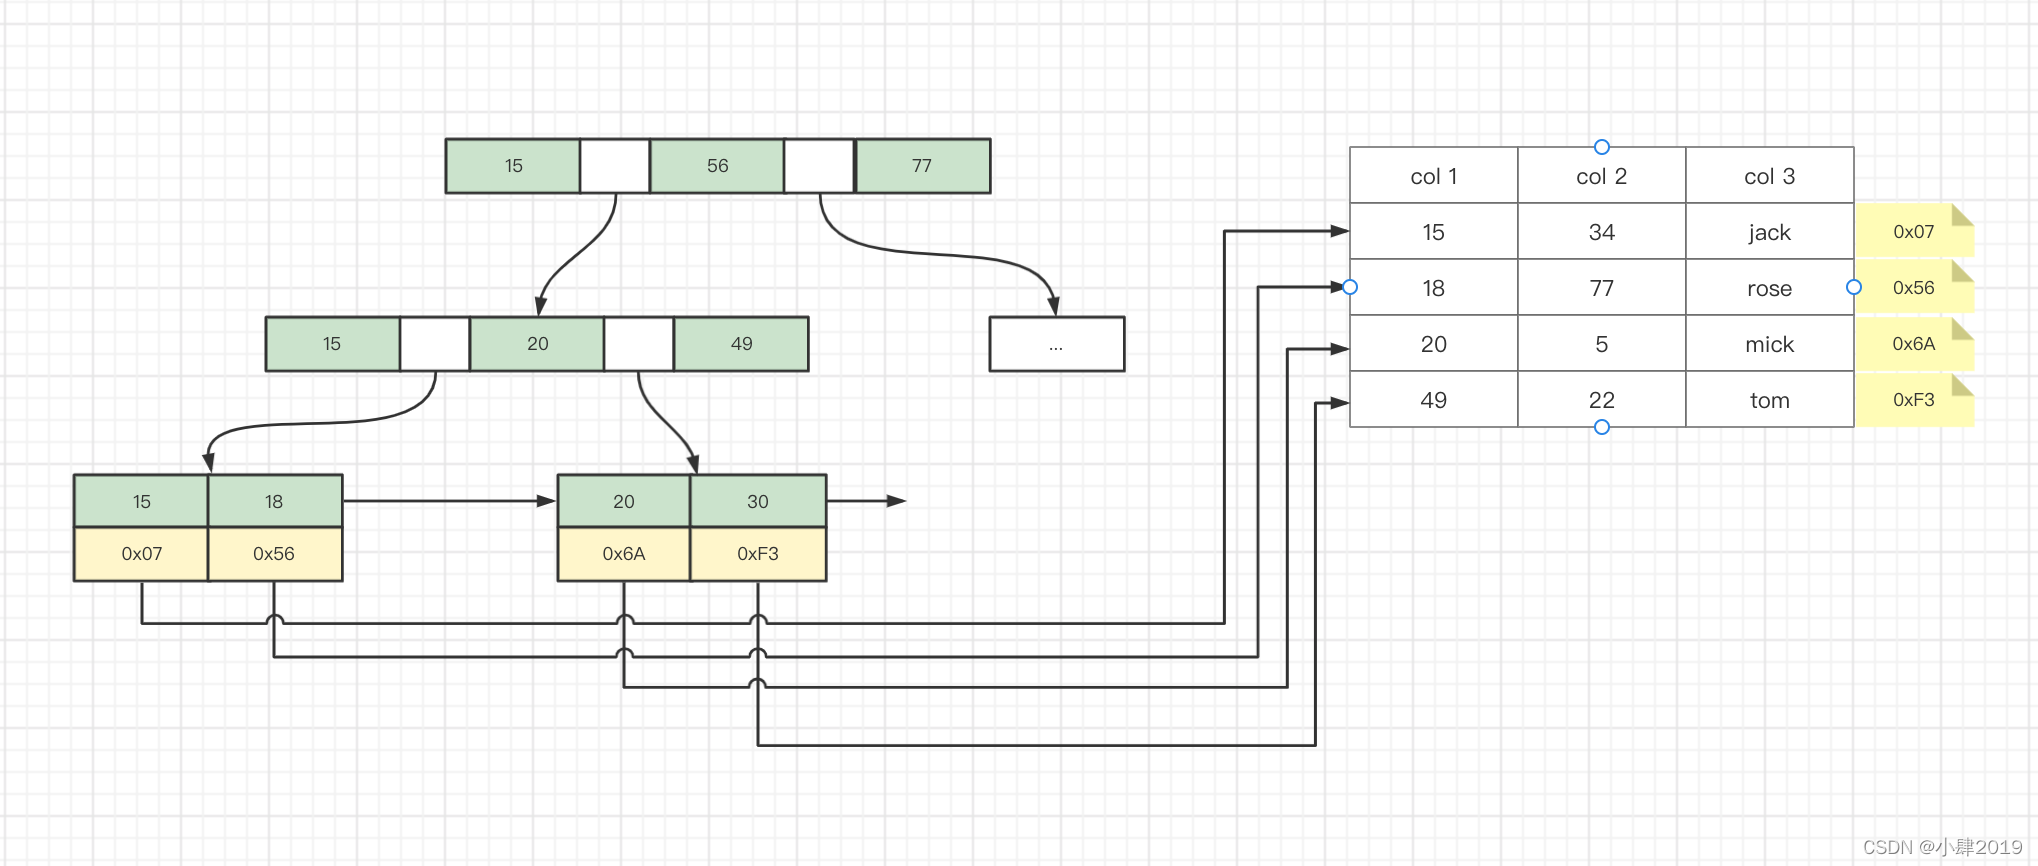Select root node cell 77

(923, 166)
